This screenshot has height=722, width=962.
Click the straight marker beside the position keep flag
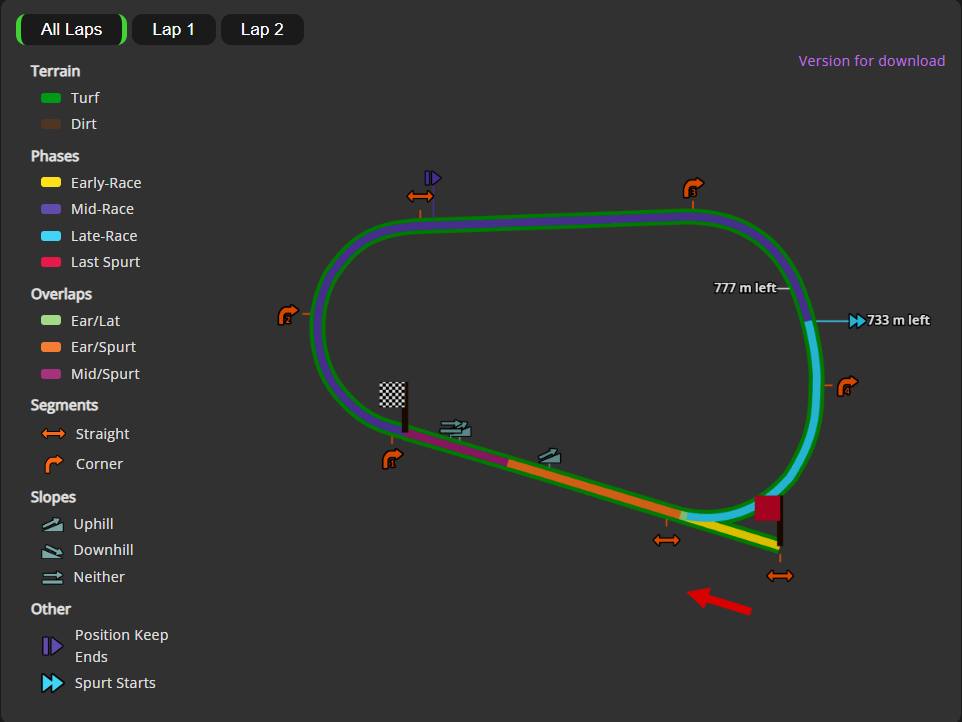(420, 196)
